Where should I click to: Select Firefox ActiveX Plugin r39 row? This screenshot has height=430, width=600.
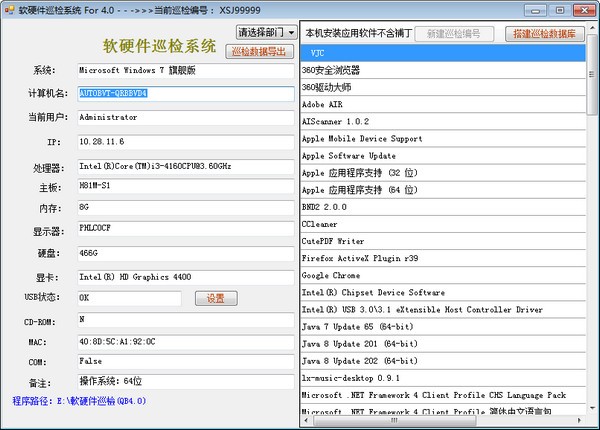tap(443, 258)
